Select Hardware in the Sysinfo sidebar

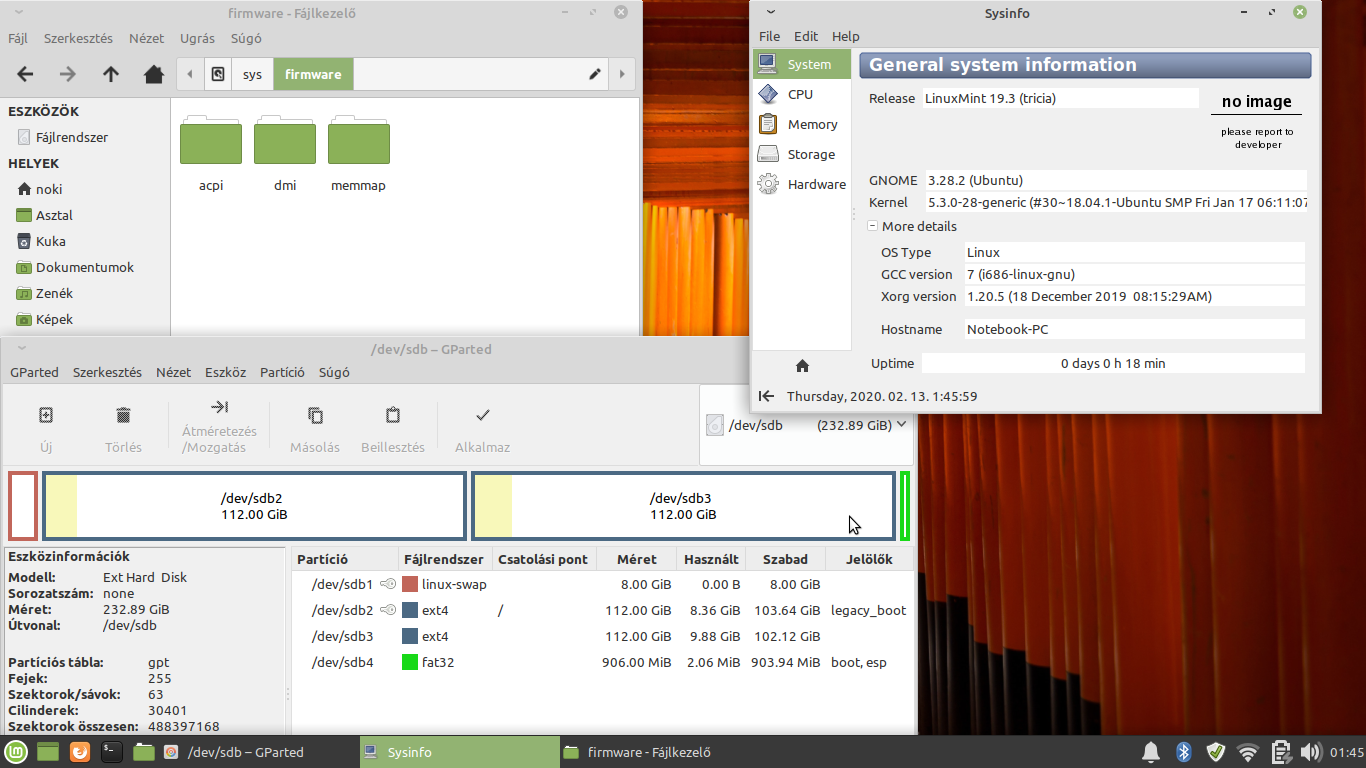click(802, 184)
